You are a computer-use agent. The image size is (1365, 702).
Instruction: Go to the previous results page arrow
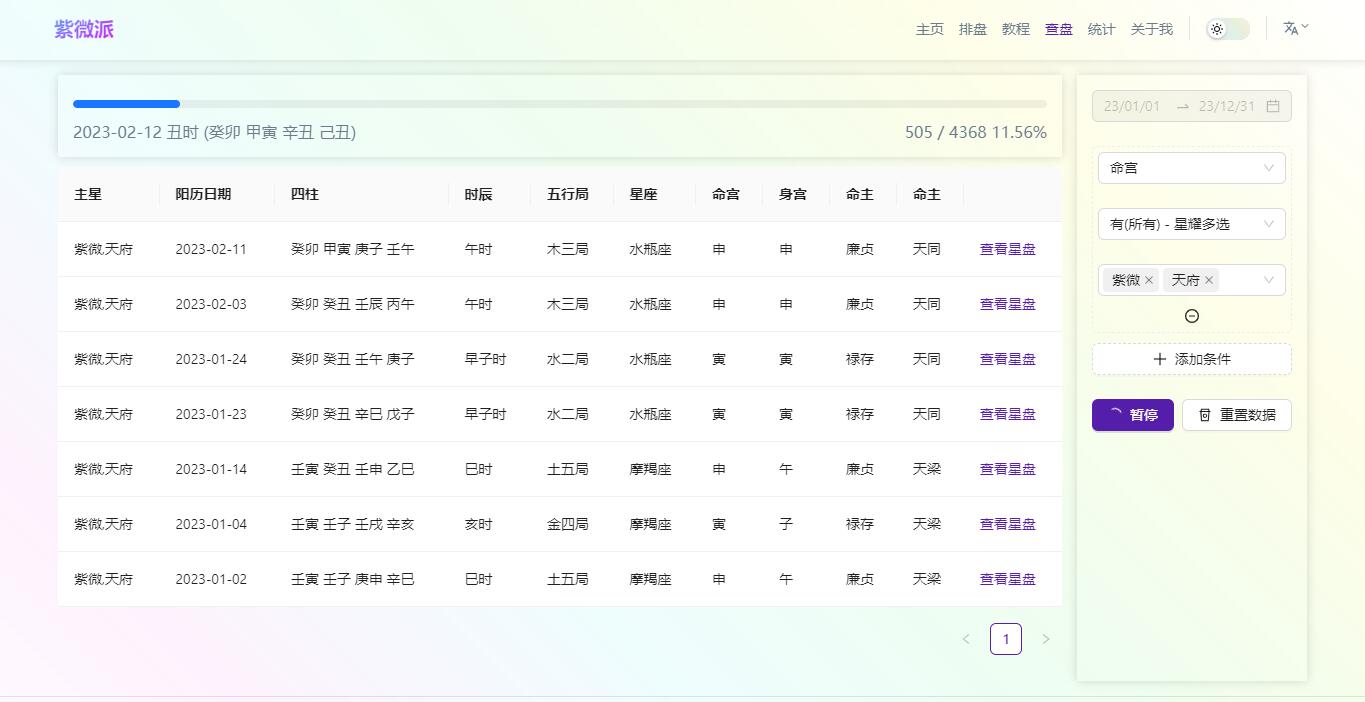click(x=966, y=639)
